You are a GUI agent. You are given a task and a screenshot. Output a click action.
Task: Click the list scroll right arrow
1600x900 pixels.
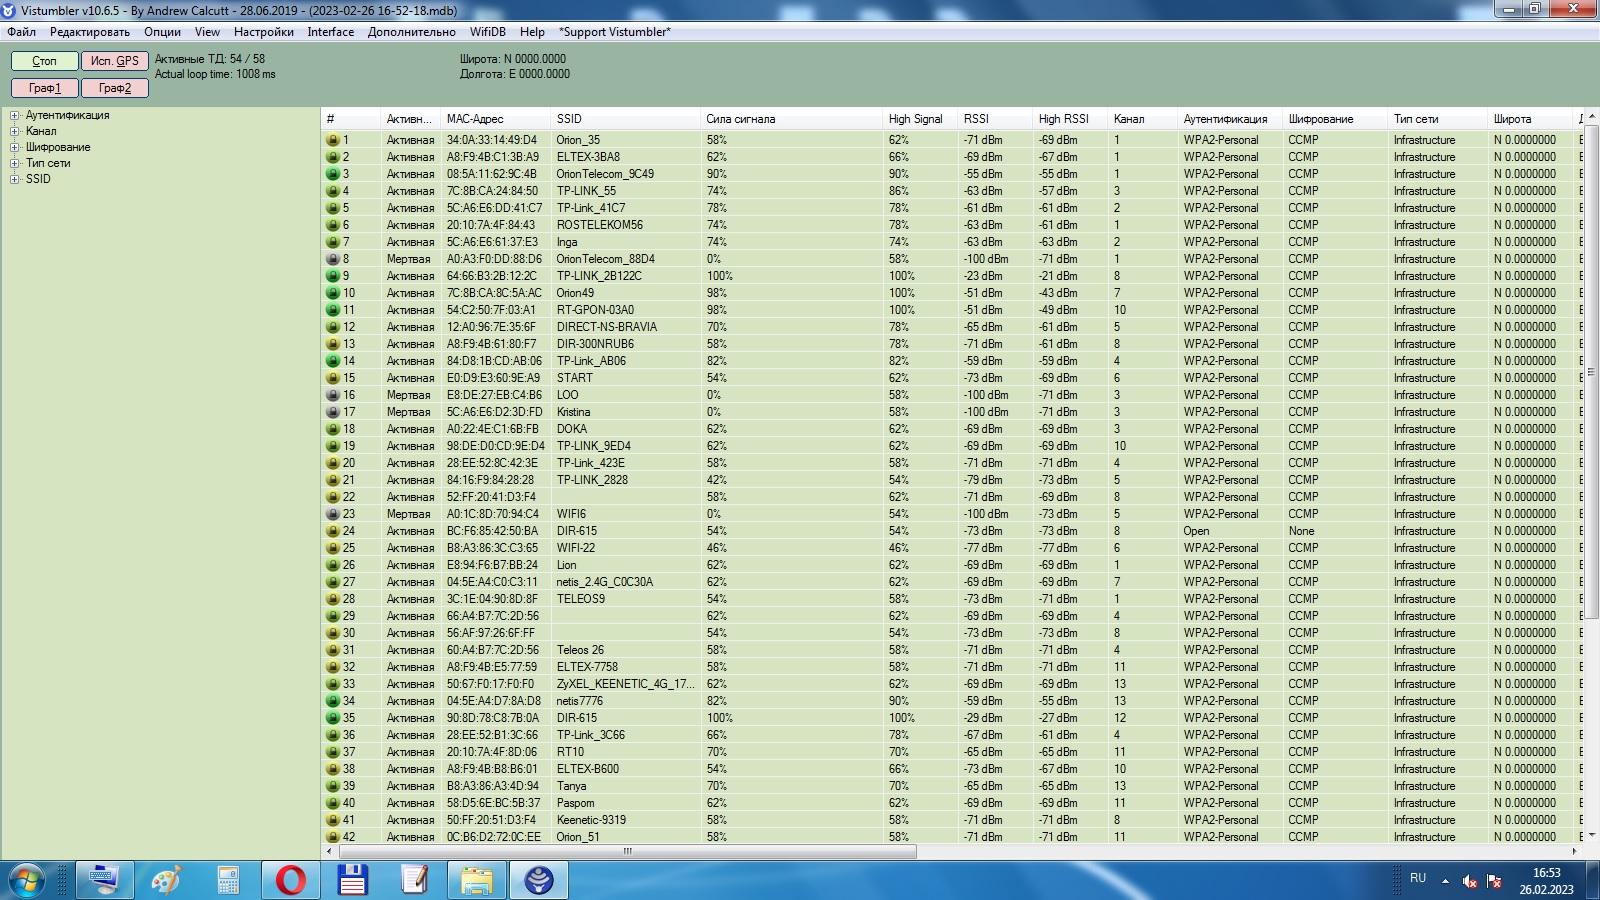[x=1574, y=852]
